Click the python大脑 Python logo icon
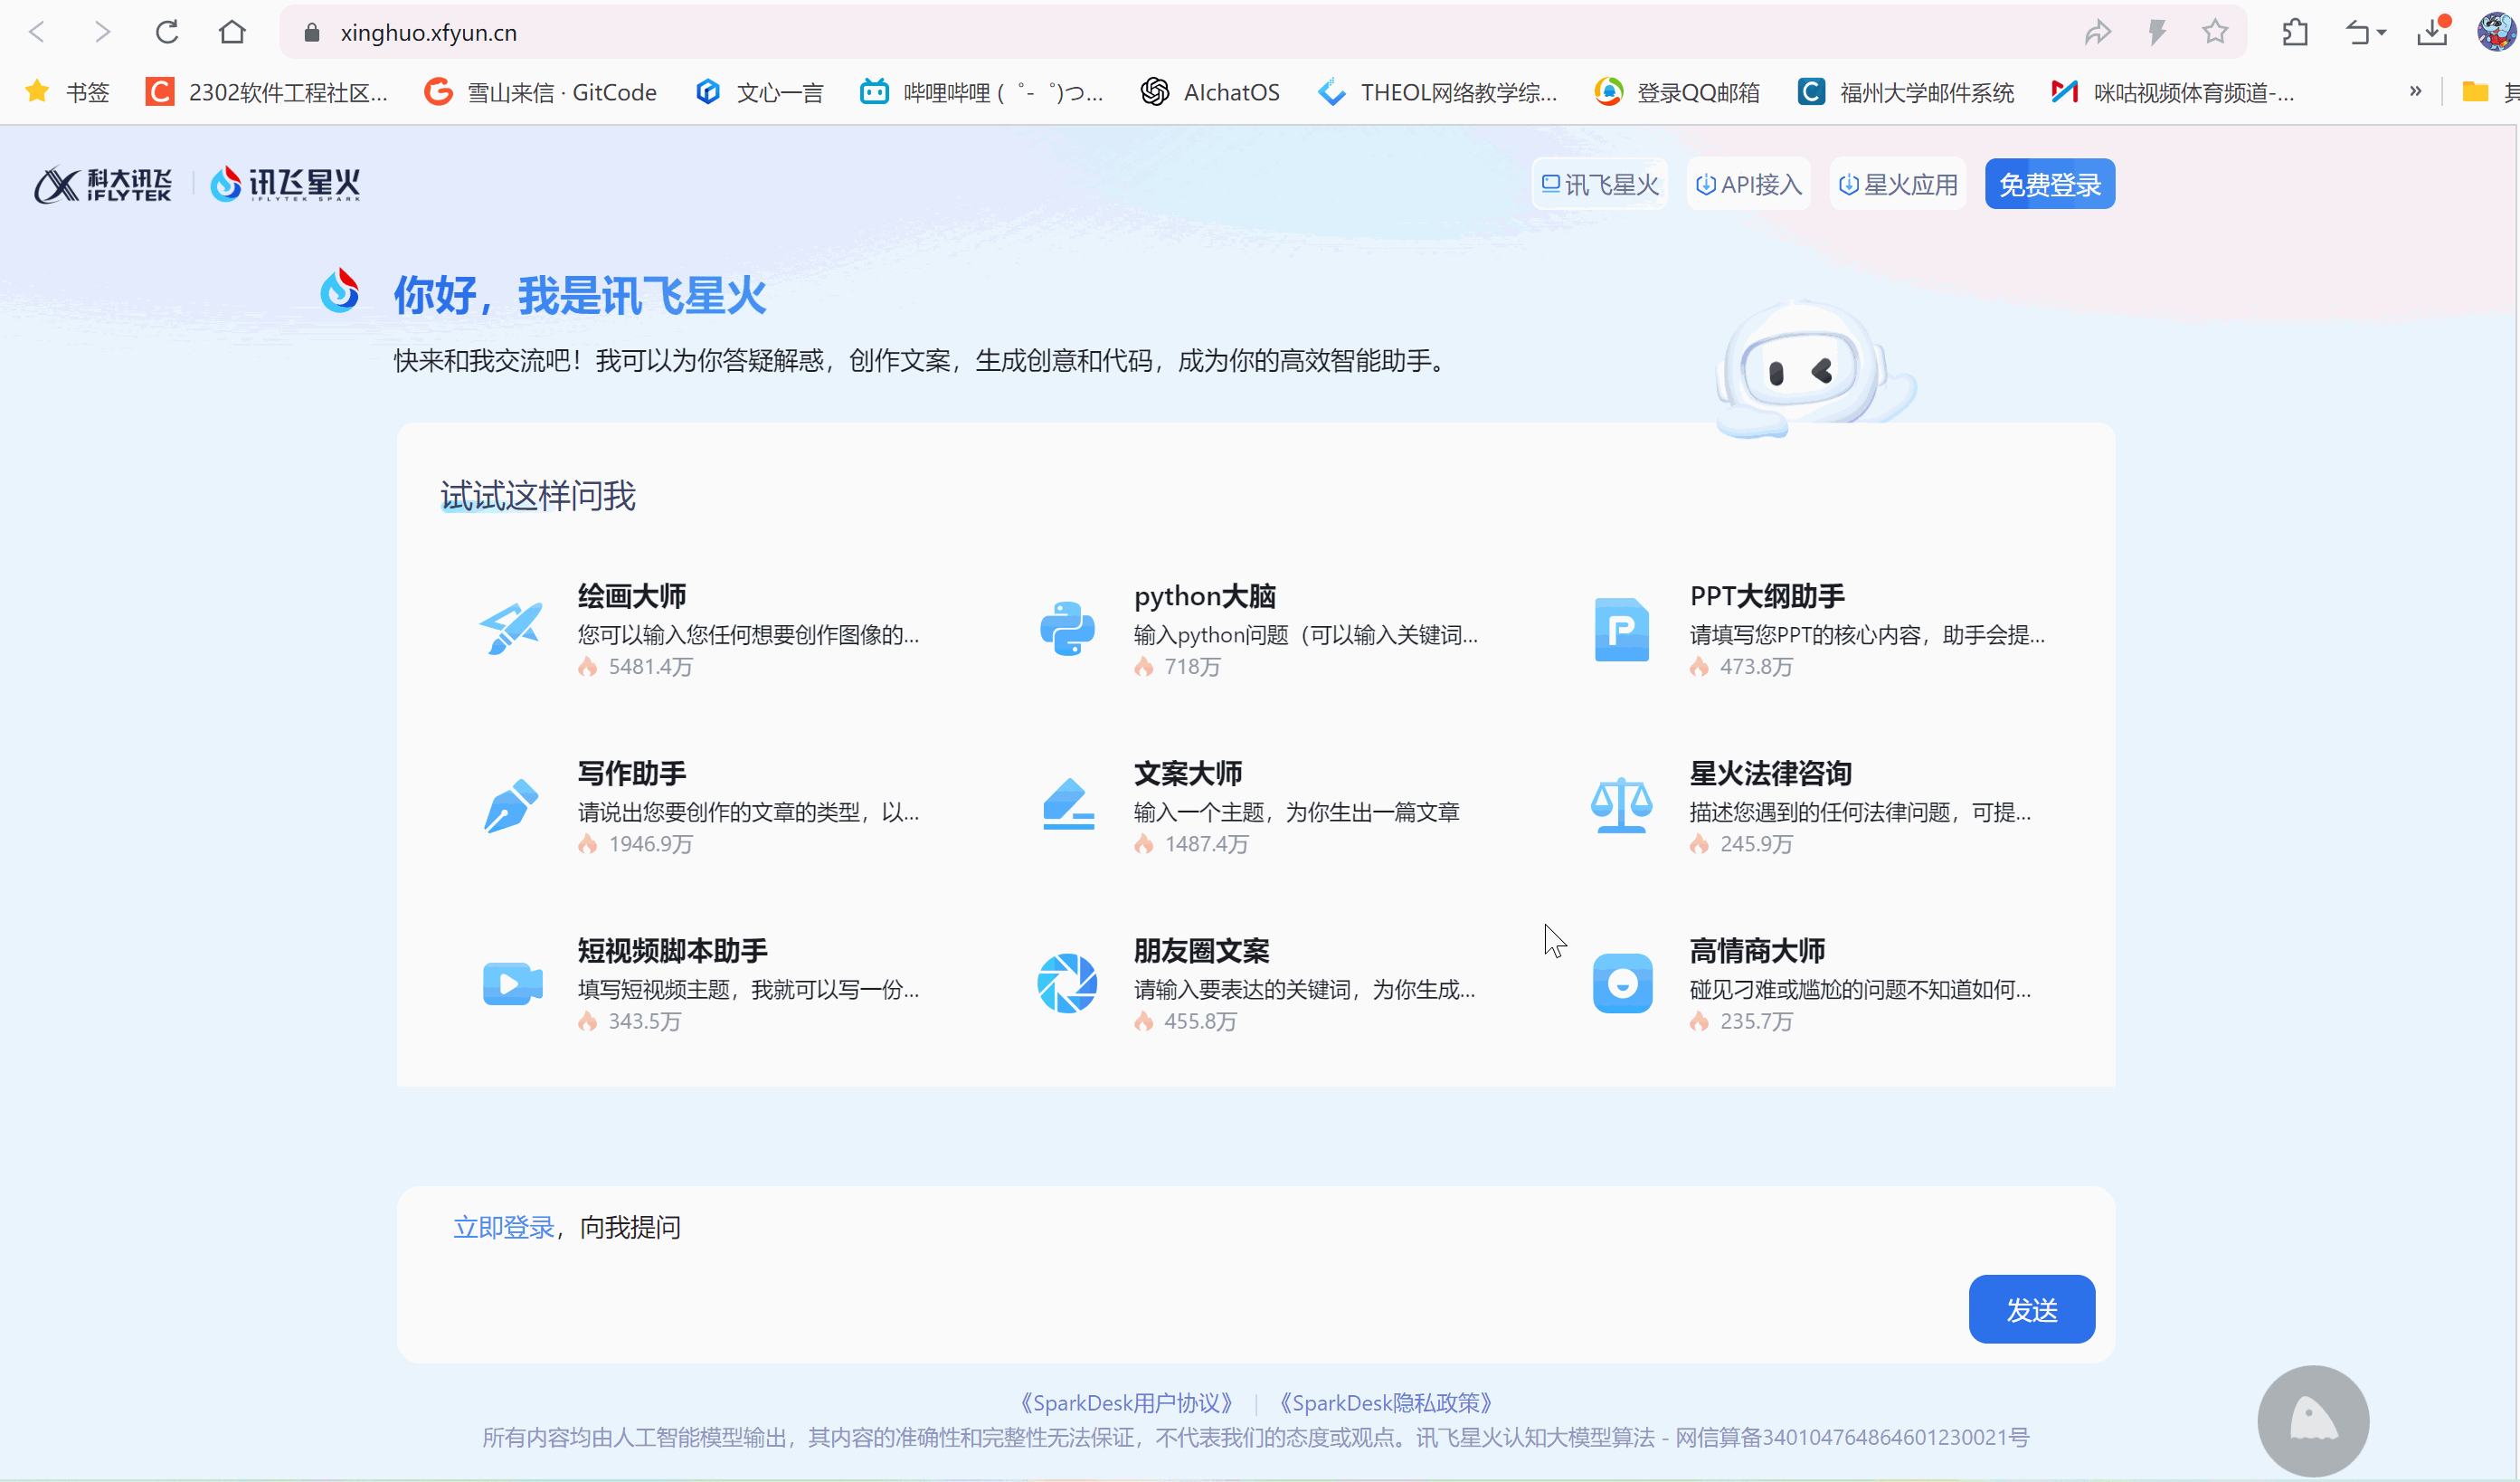 [x=1067, y=629]
